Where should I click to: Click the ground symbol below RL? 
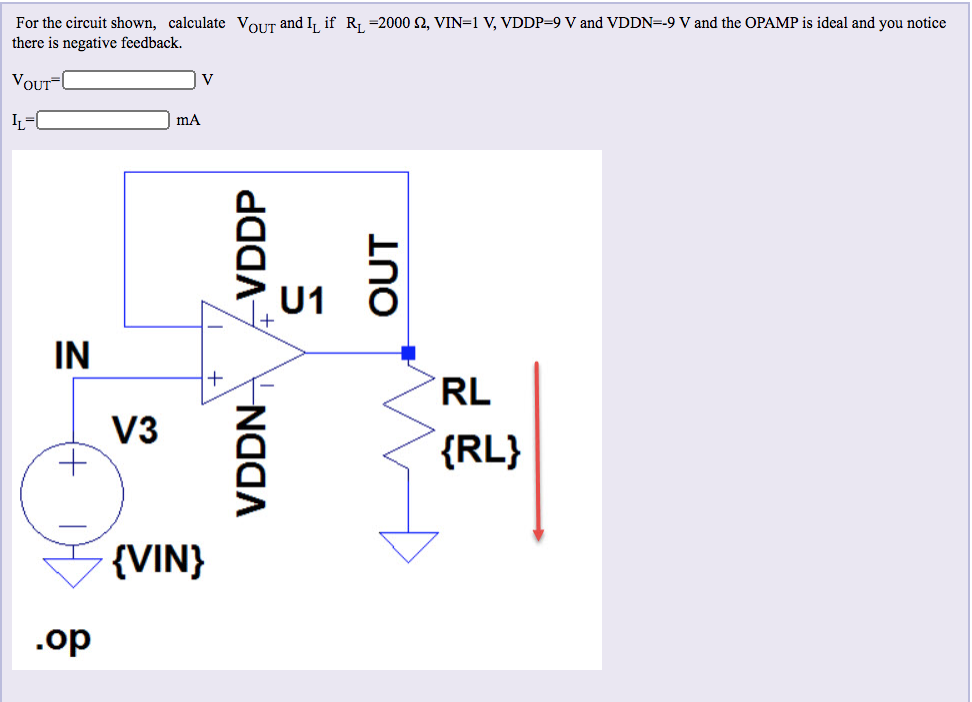[x=408, y=540]
